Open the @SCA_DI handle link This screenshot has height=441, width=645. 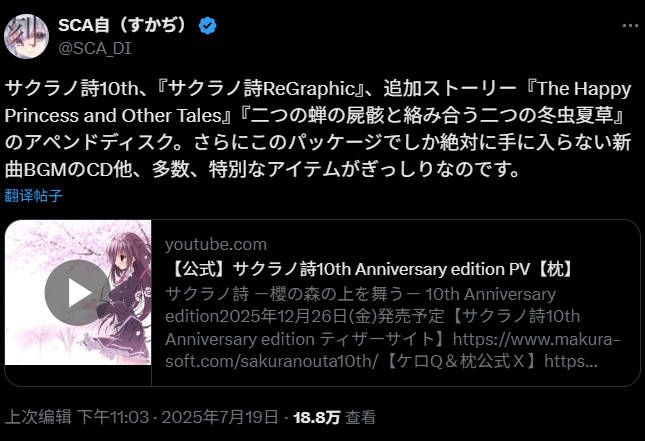click(x=95, y=49)
